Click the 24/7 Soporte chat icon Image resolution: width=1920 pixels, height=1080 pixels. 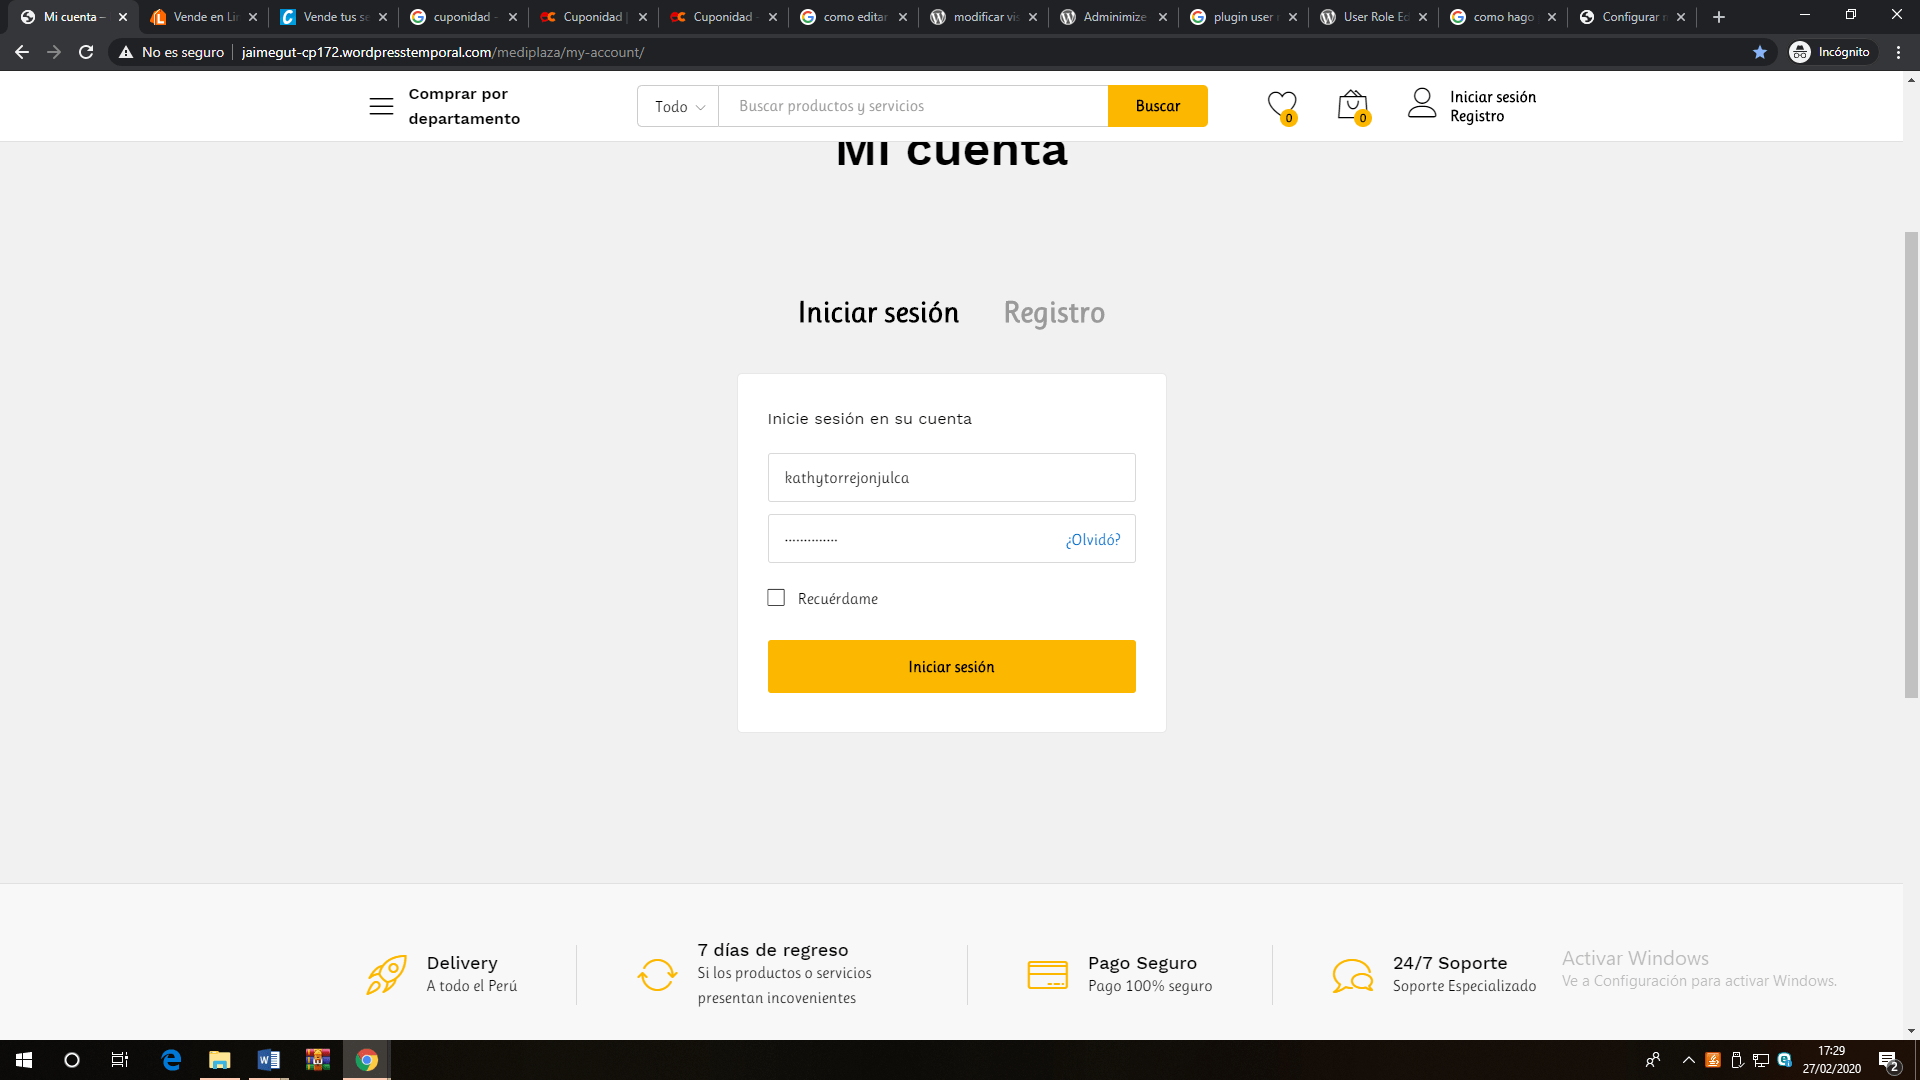pos(1352,975)
